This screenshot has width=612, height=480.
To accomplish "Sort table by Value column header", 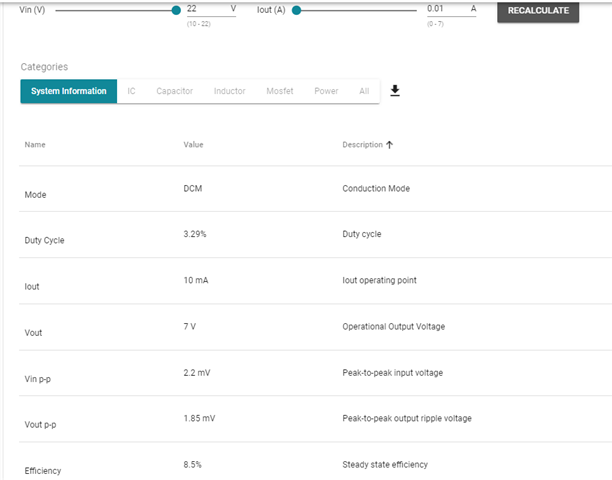I will click(x=193, y=145).
